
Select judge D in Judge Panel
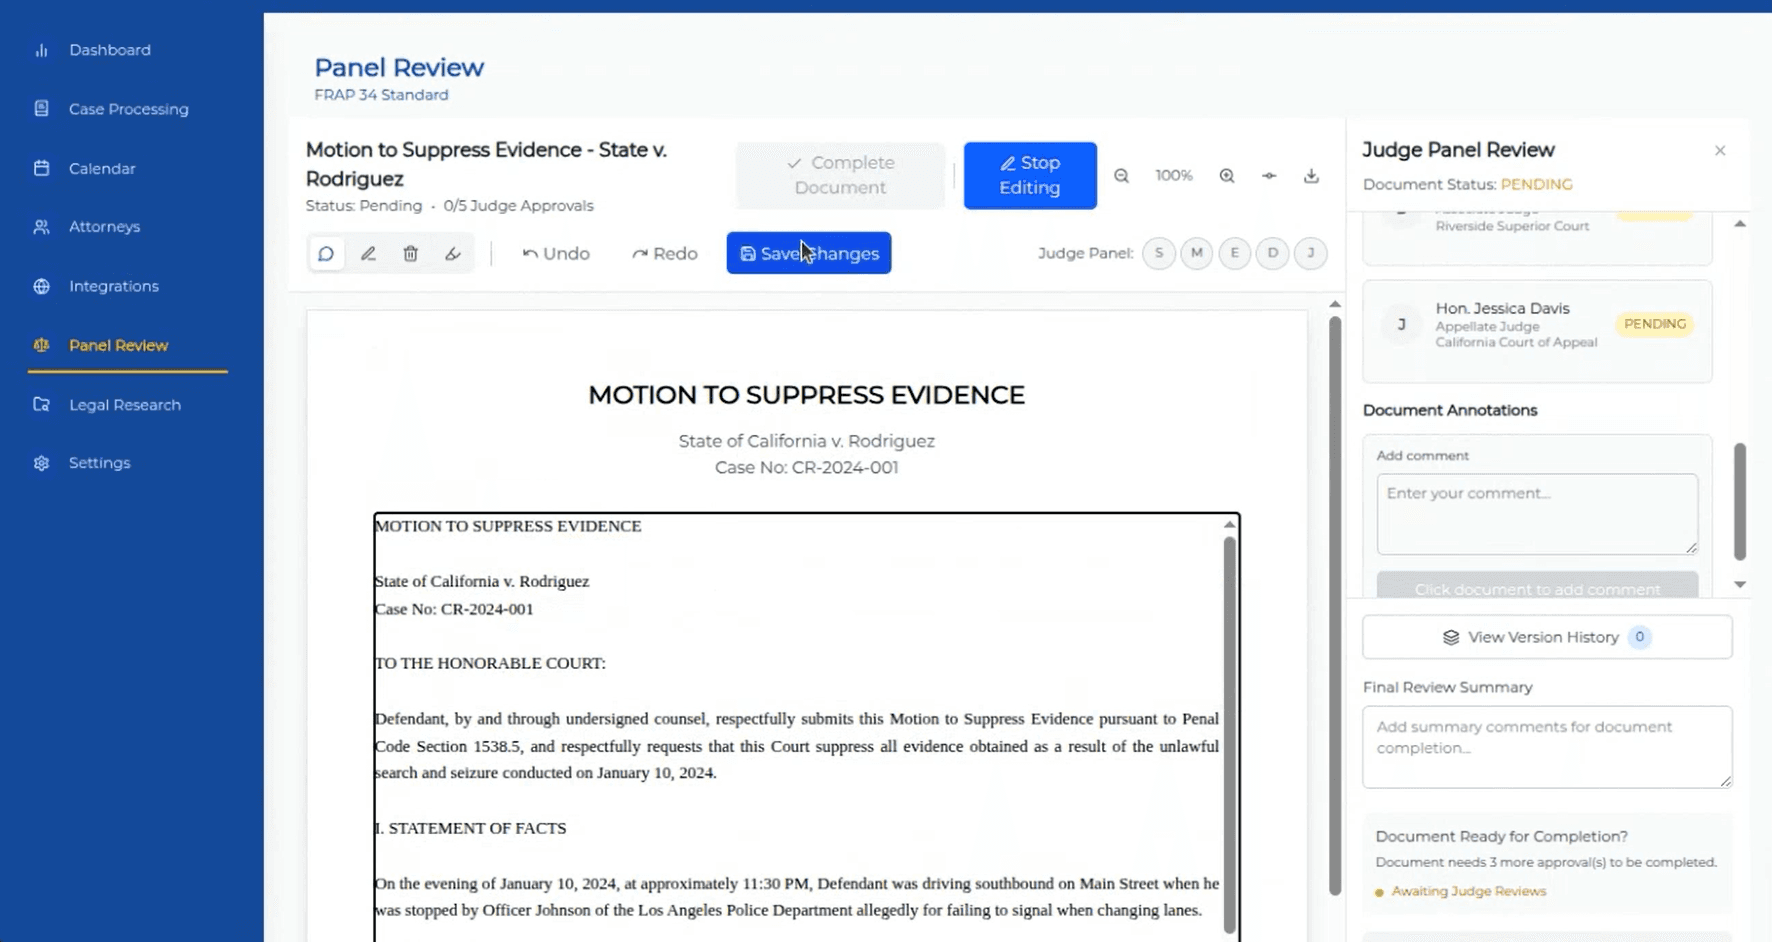(x=1273, y=253)
